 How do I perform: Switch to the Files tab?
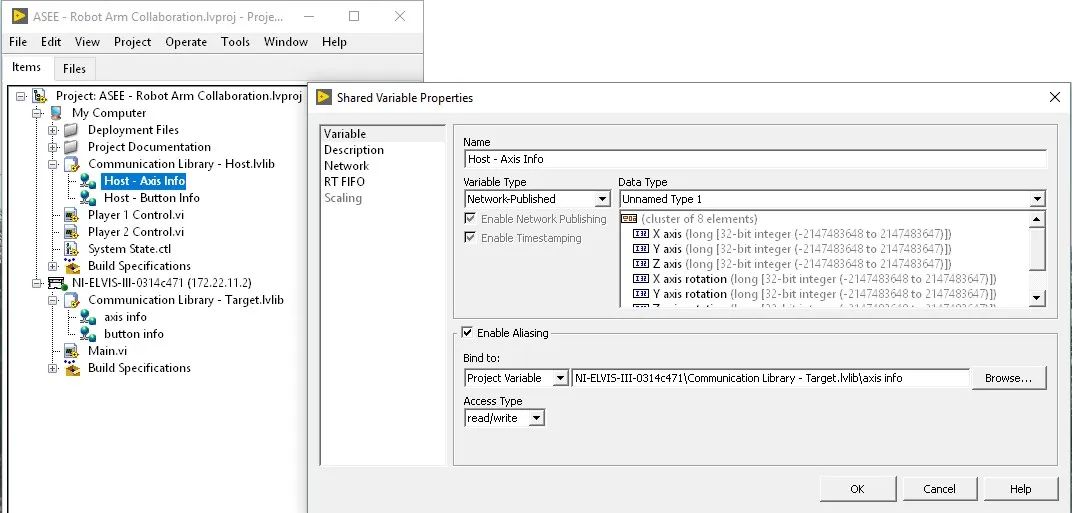[x=75, y=68]
